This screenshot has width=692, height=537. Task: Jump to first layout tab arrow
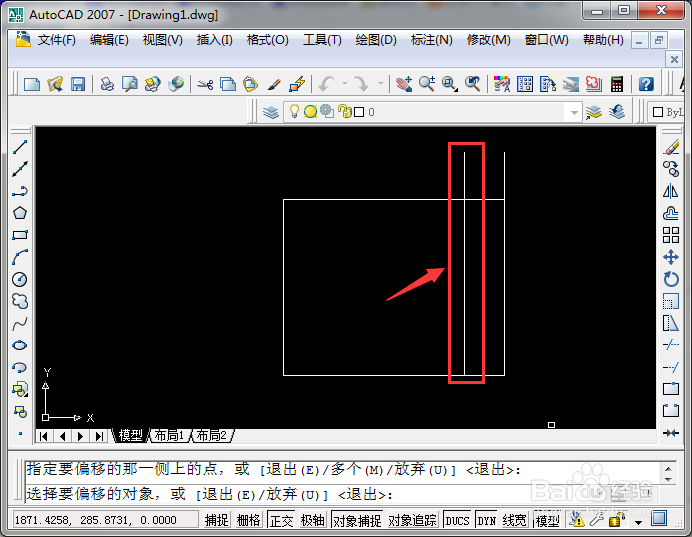(x=44, y=436)
